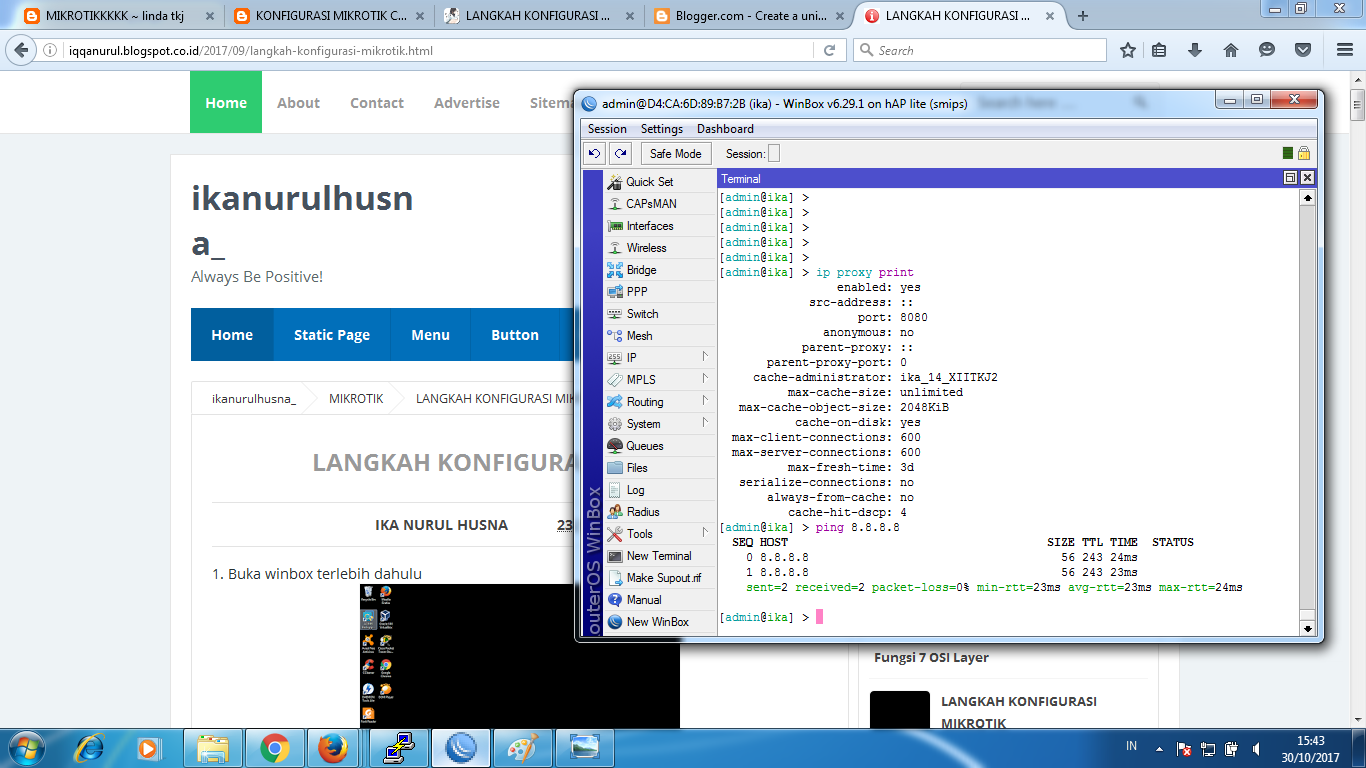Screen dimensions: 1366x768
Task: Open the WinBox Session menu
Action: pos(607,129)
